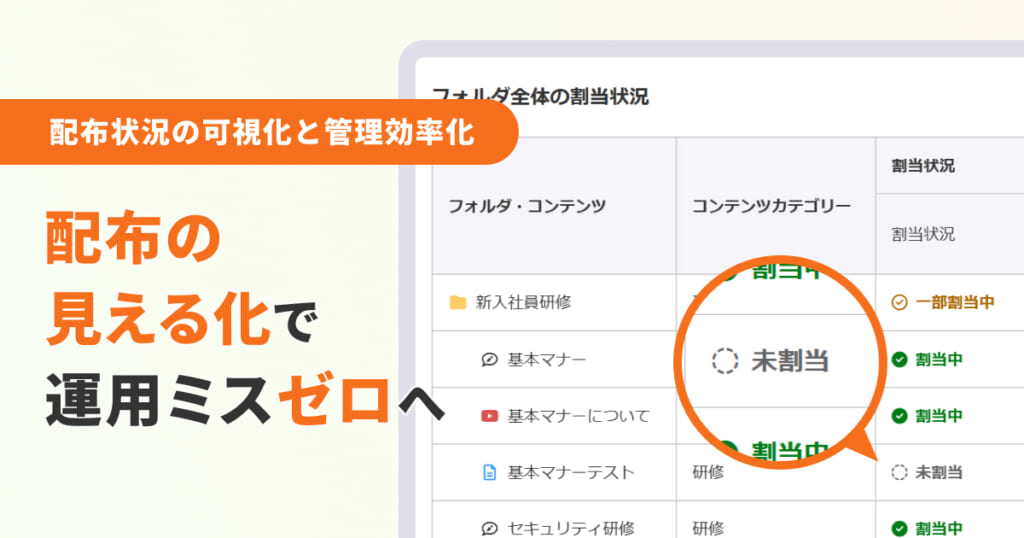This screenshot has height=538, width=1024.
Task: Click the speech bubble icon beside セキュリティ研修
Action: point(489,528)
